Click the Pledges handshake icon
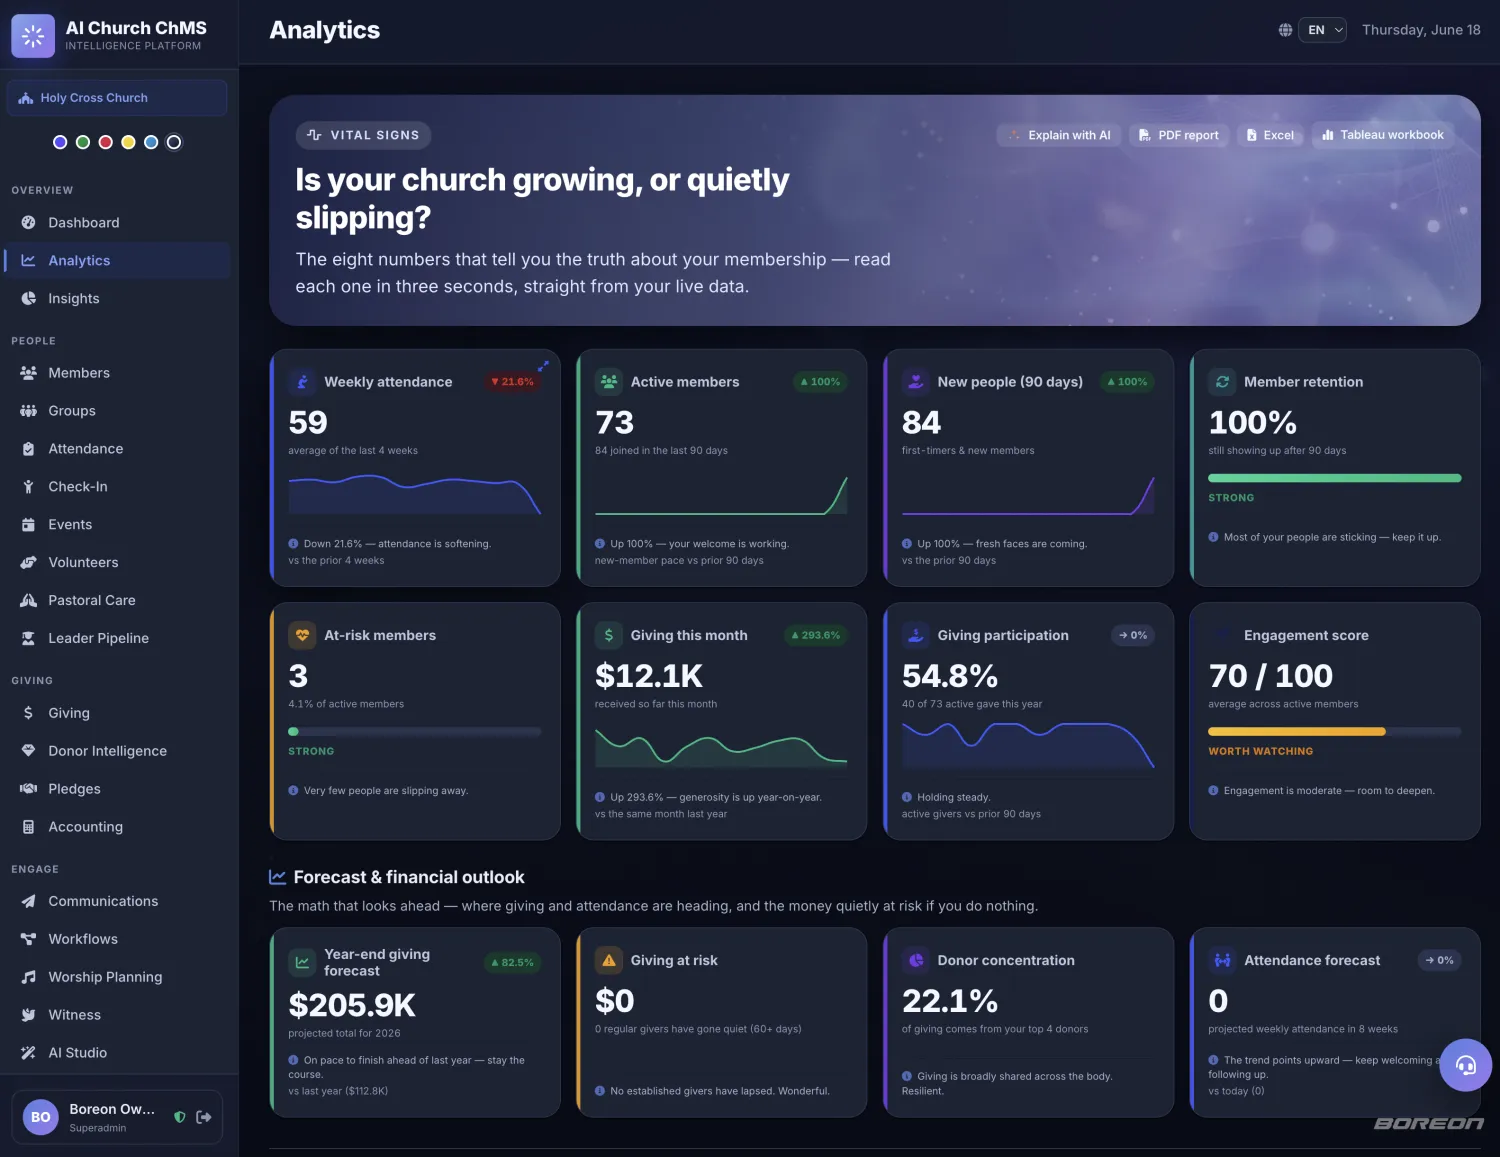 [28, 789]
